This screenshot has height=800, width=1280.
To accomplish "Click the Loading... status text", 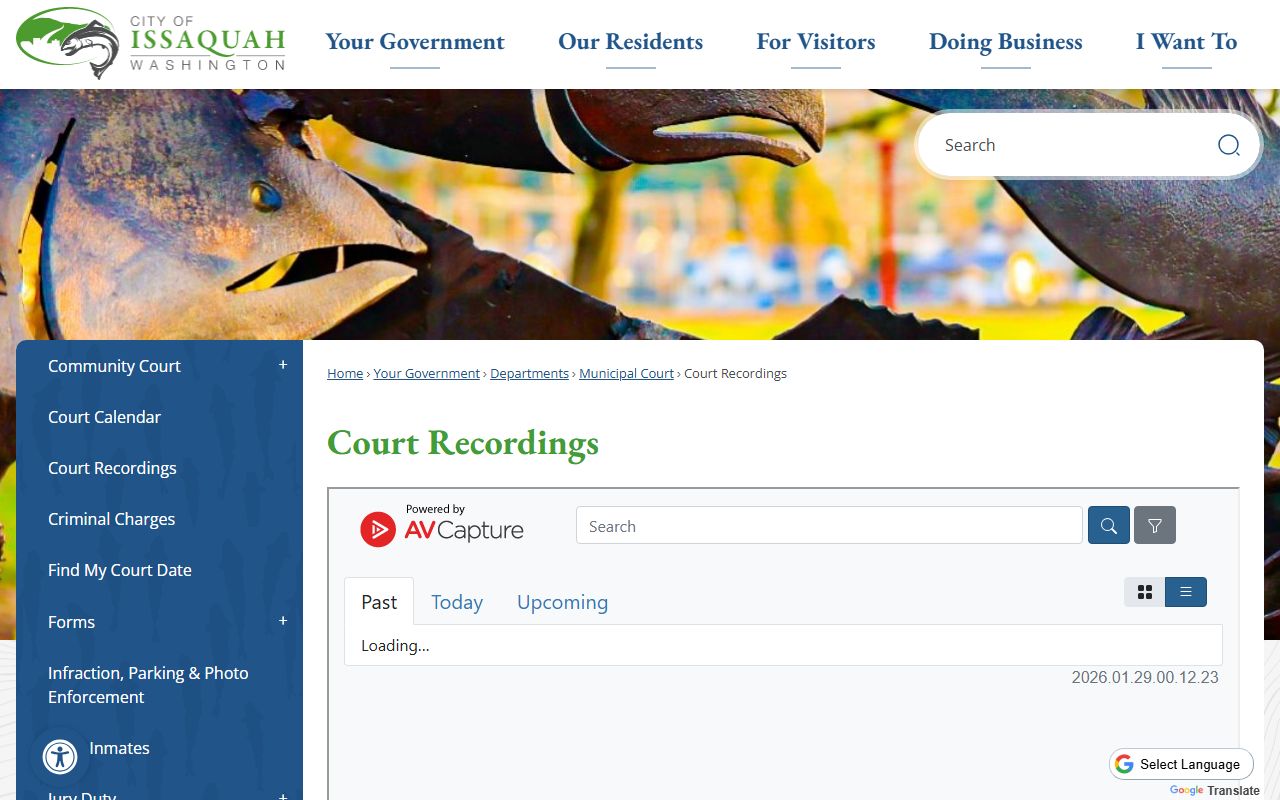I will click(x=395, y=646).
